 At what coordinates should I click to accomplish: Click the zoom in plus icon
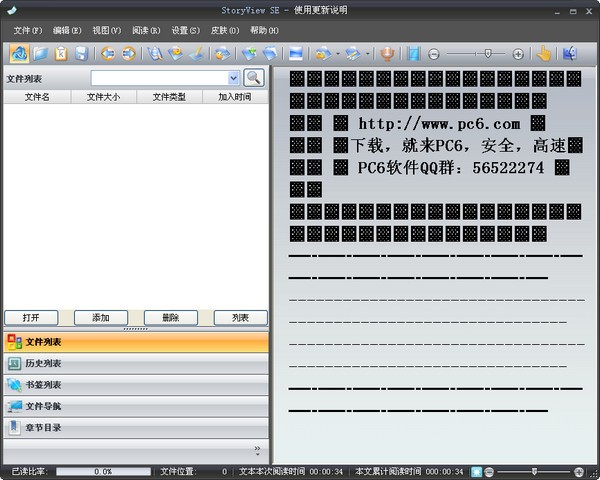(x=518, y=54)
